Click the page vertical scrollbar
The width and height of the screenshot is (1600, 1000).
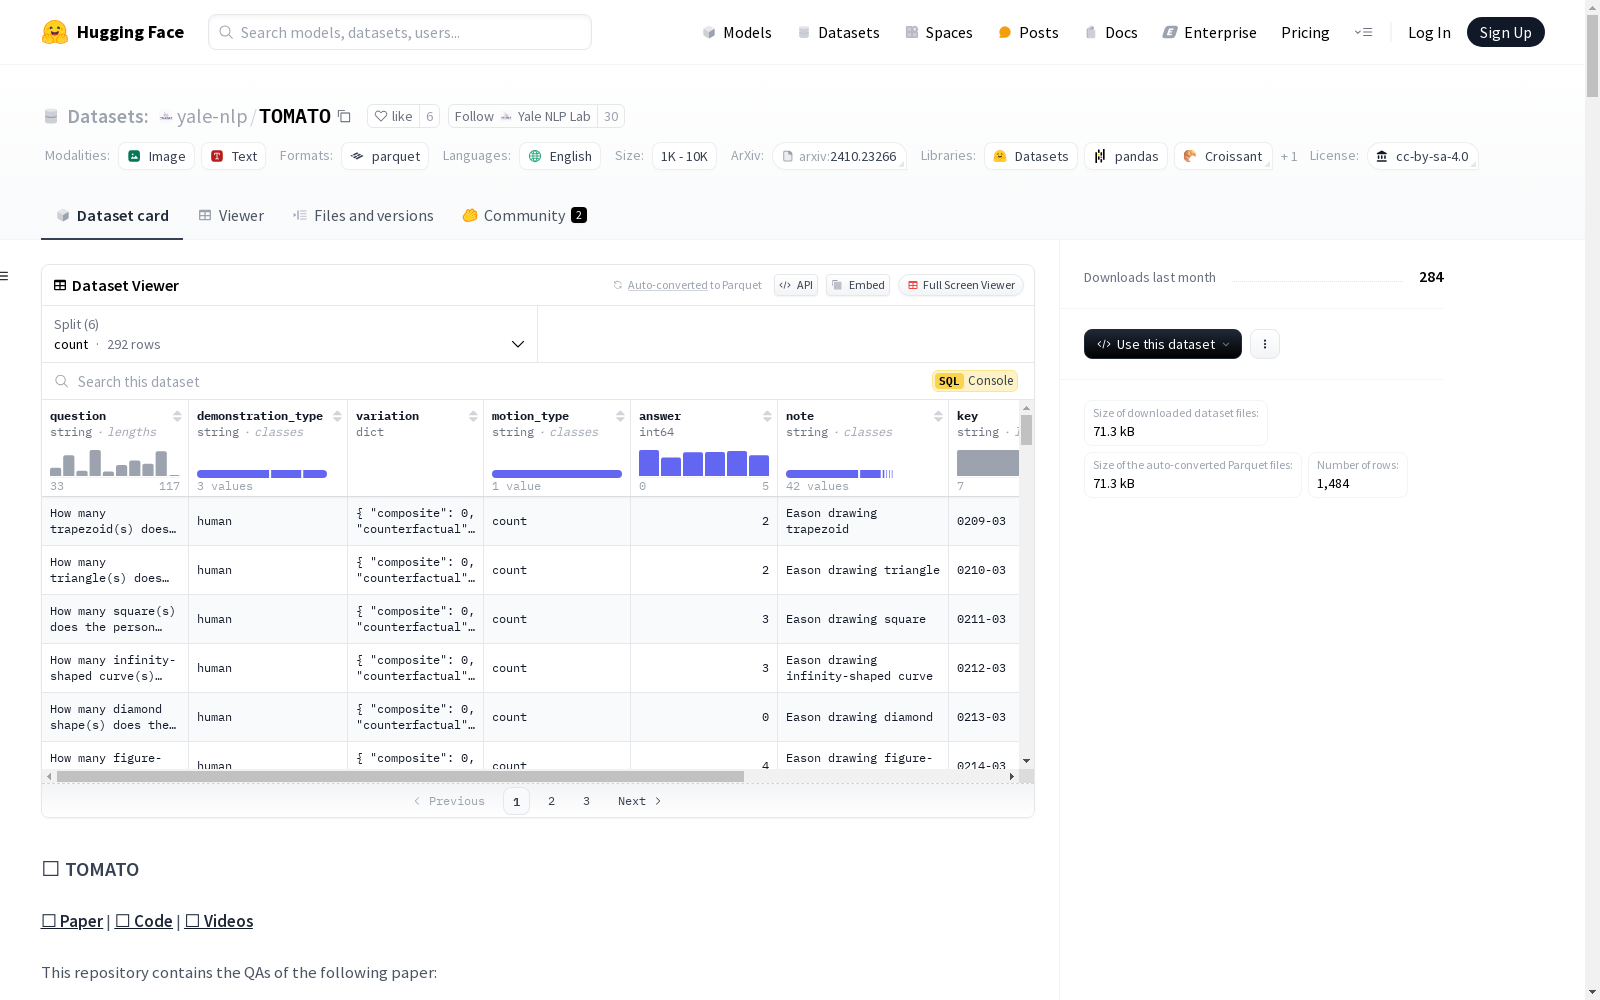pyautogui.click(x=1592, y=55)
